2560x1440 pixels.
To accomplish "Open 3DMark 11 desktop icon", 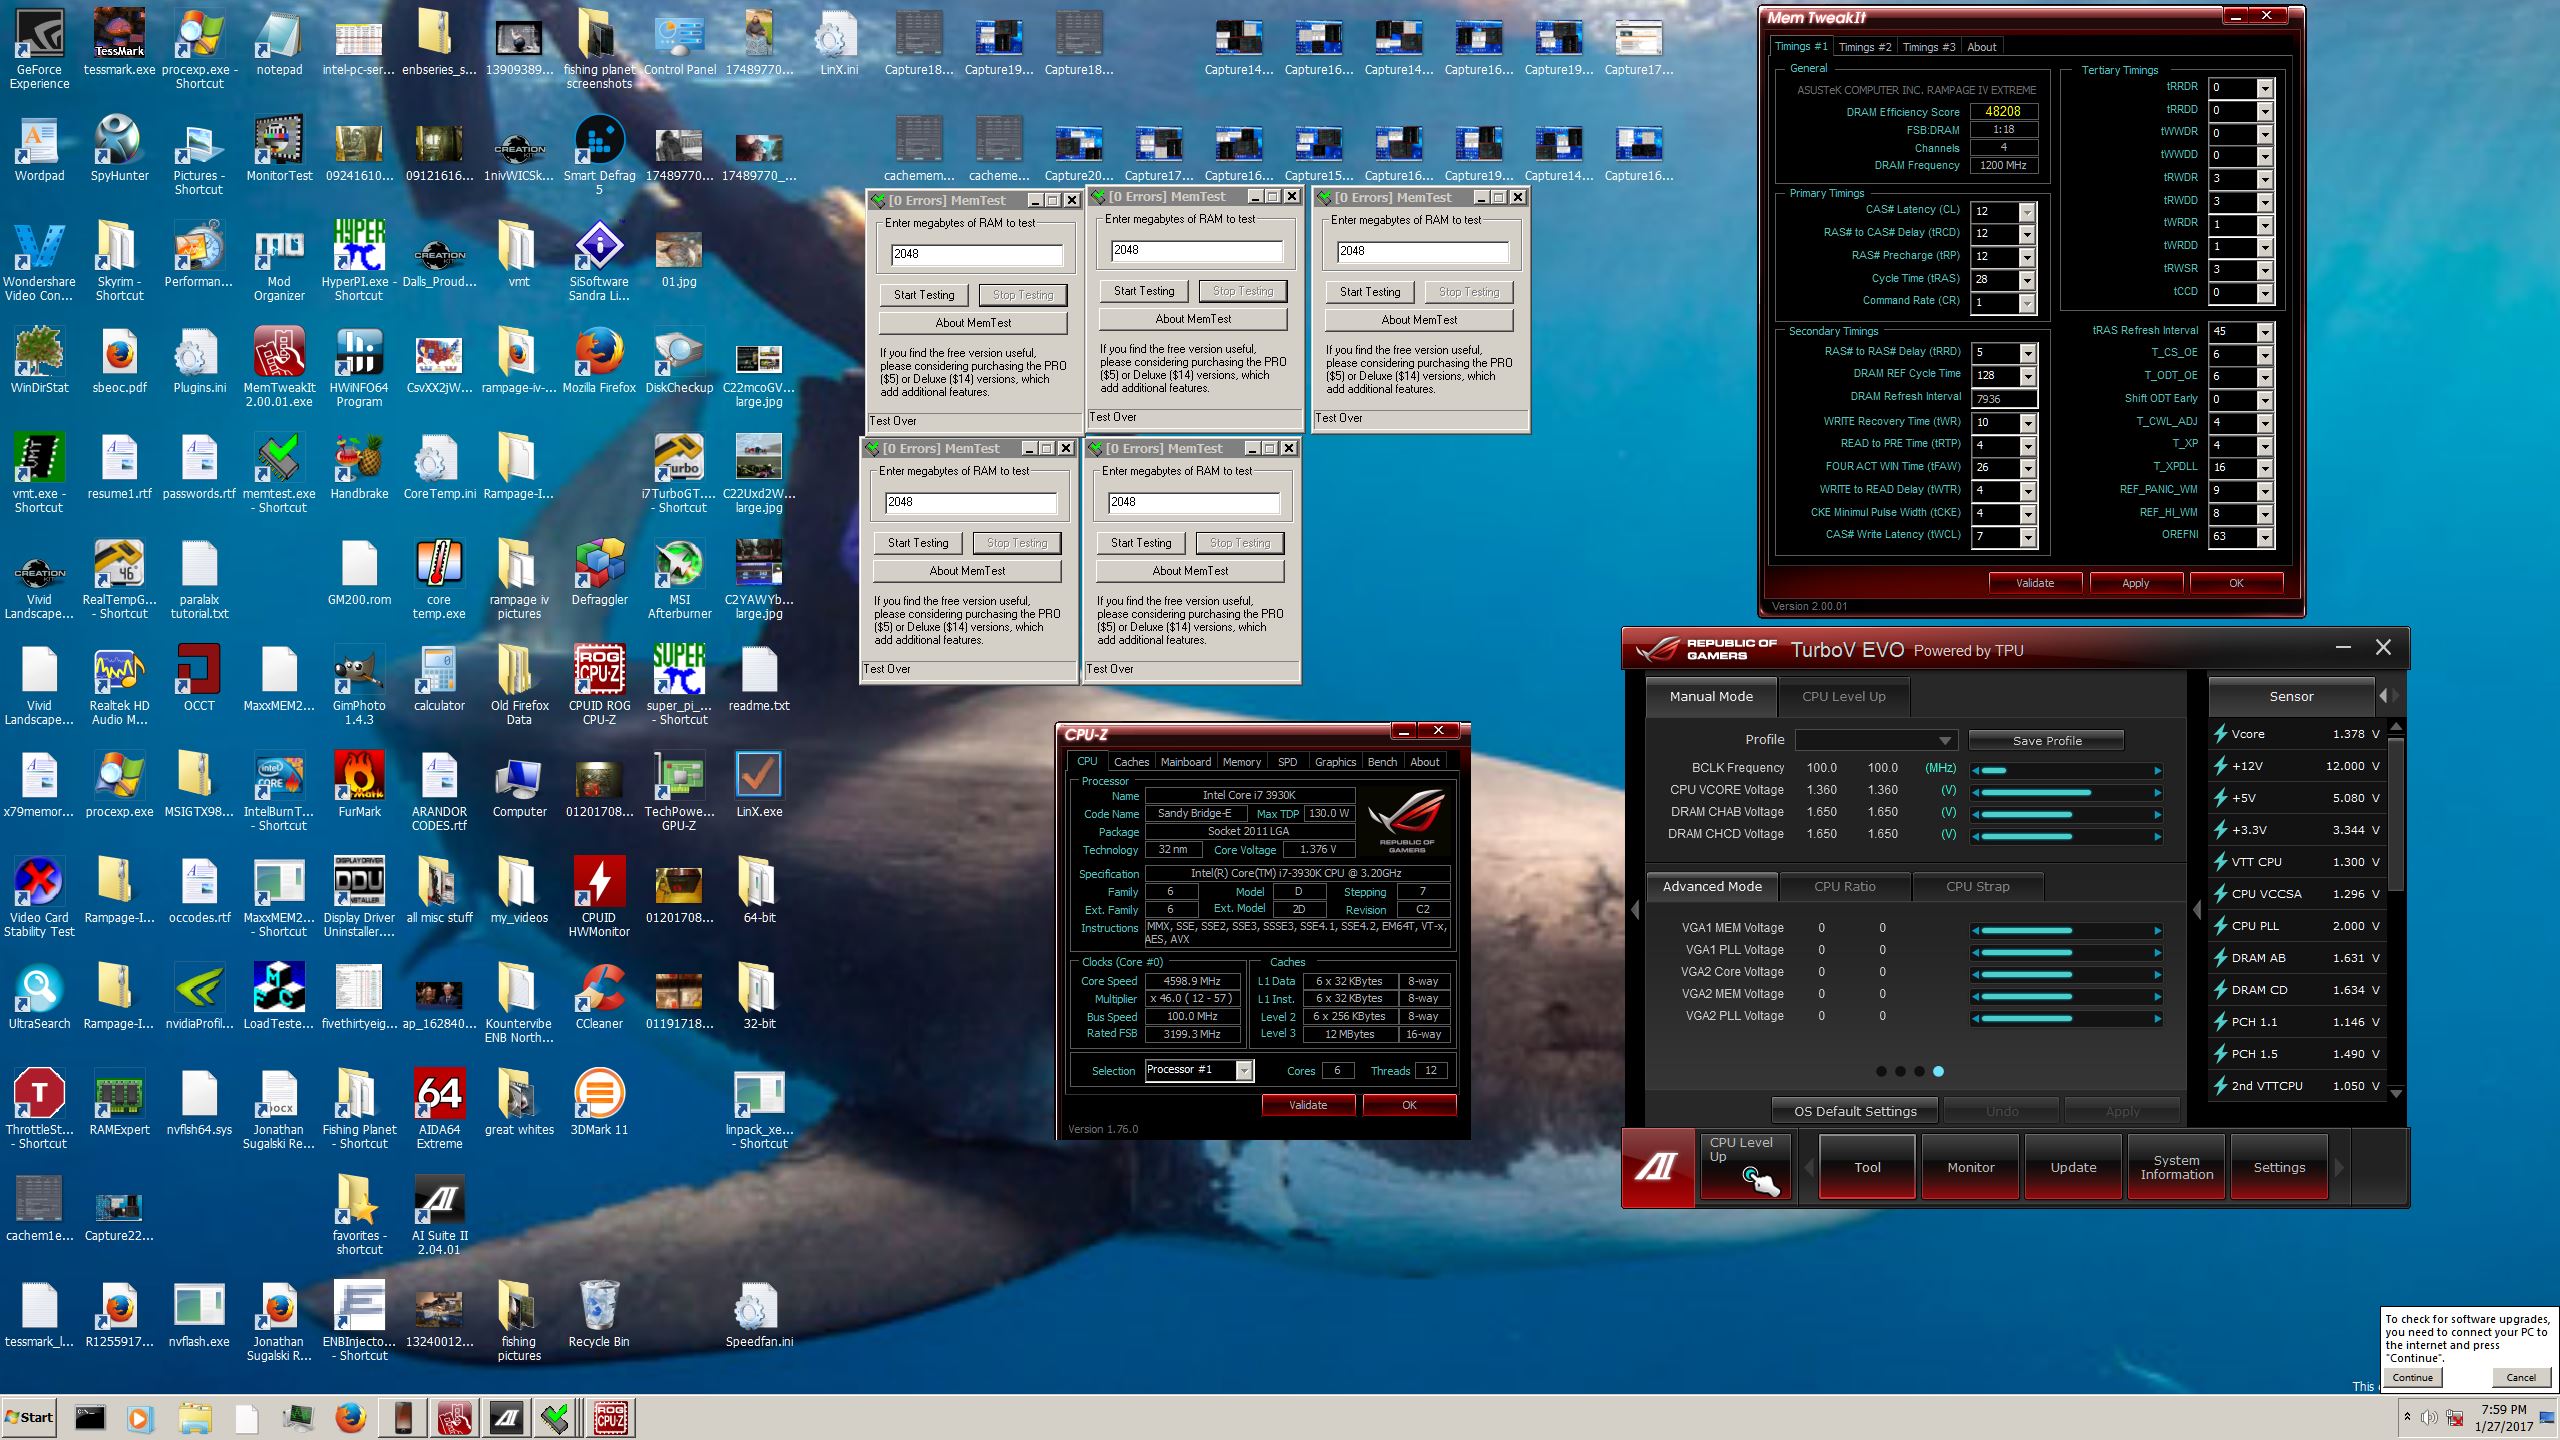I will coord(599,1102).
